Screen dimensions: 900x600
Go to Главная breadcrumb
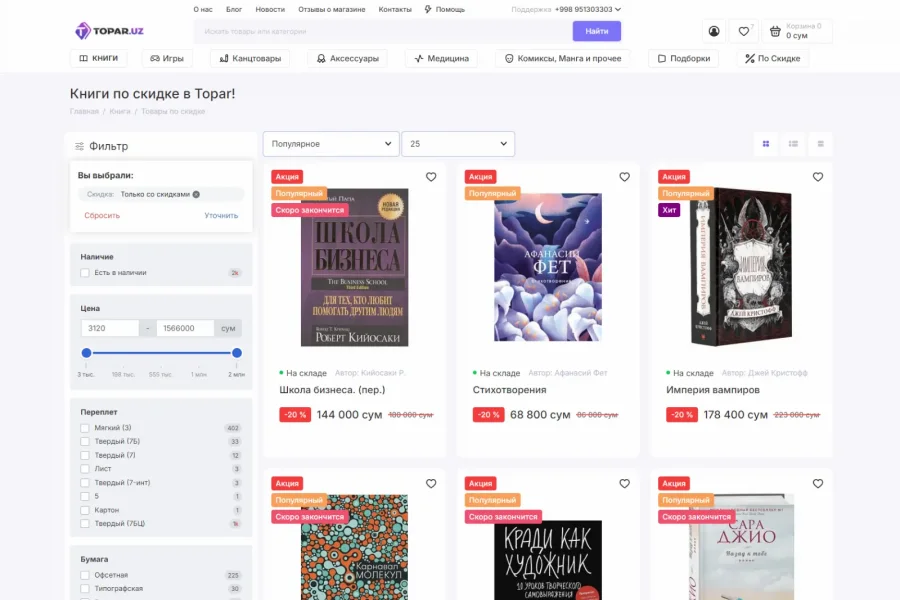click(84, 111)
